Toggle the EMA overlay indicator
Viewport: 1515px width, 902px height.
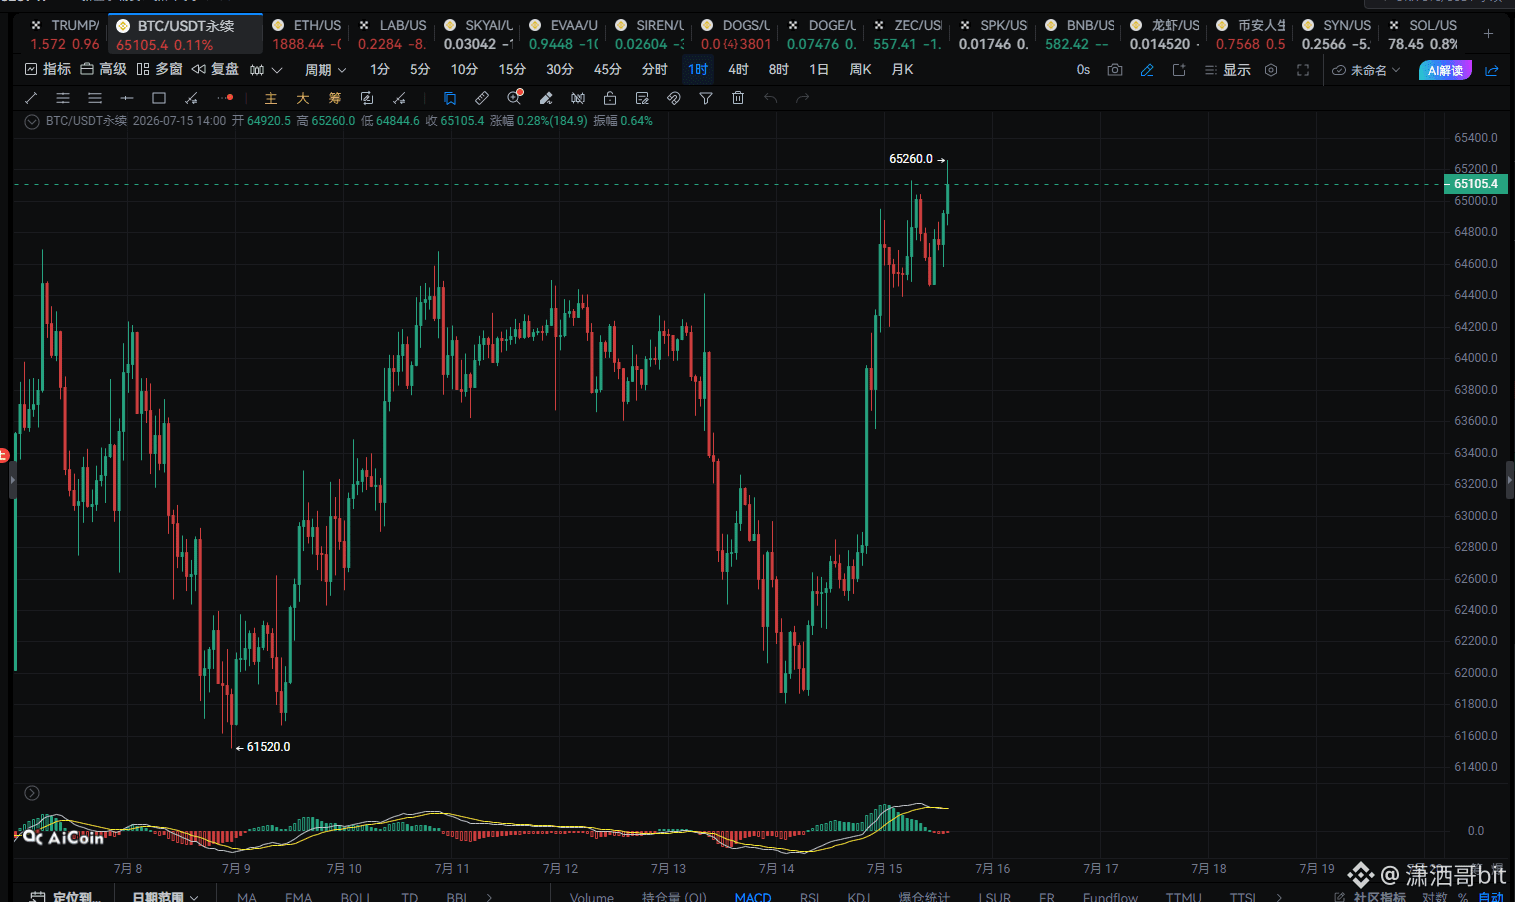299,896
